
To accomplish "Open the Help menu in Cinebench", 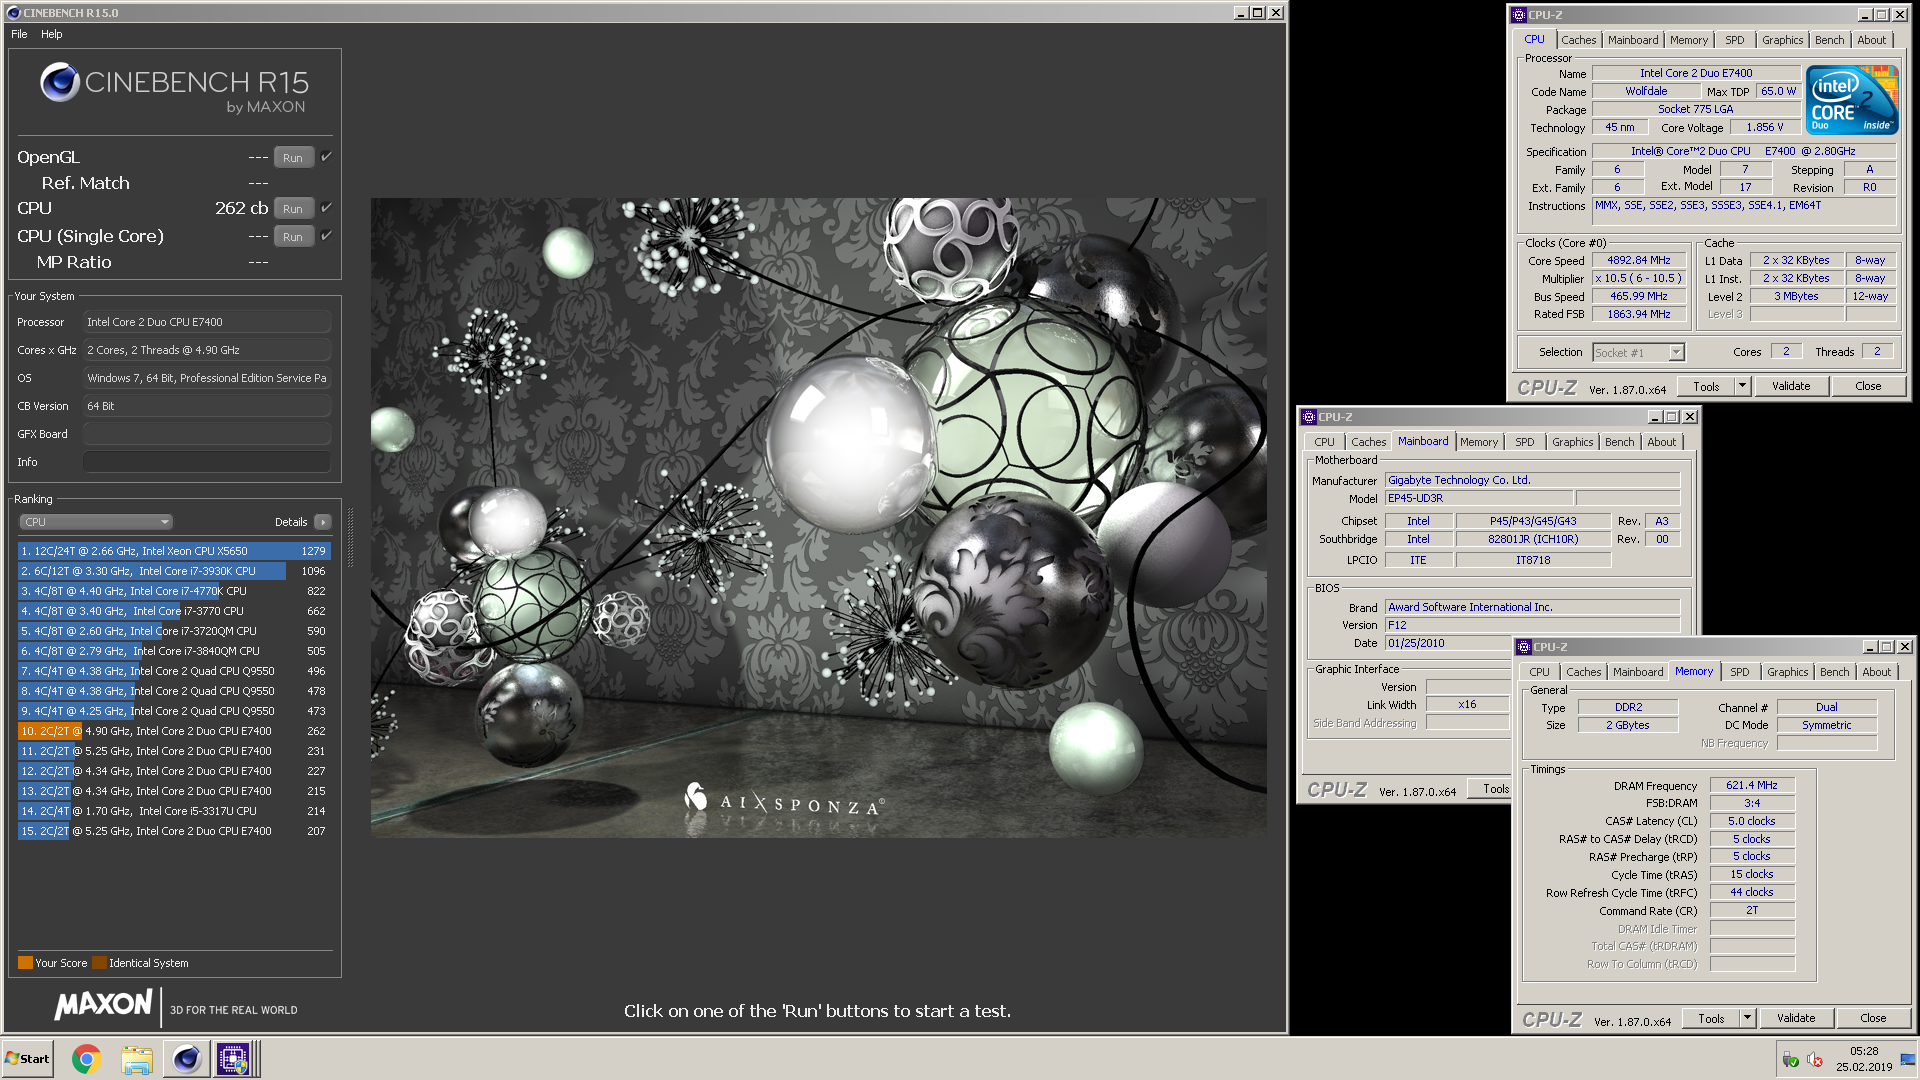I will (x=52, y=34).
